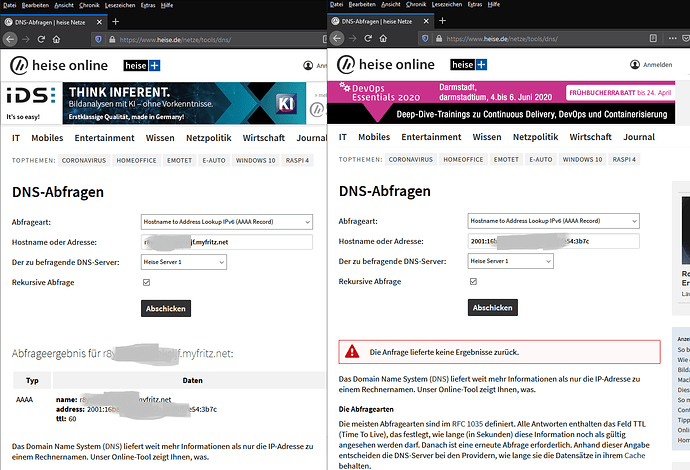Viewport: 690px width, 470px height.
Task: Open Bearbeiten menu in left window
Action: pos(35,5)
